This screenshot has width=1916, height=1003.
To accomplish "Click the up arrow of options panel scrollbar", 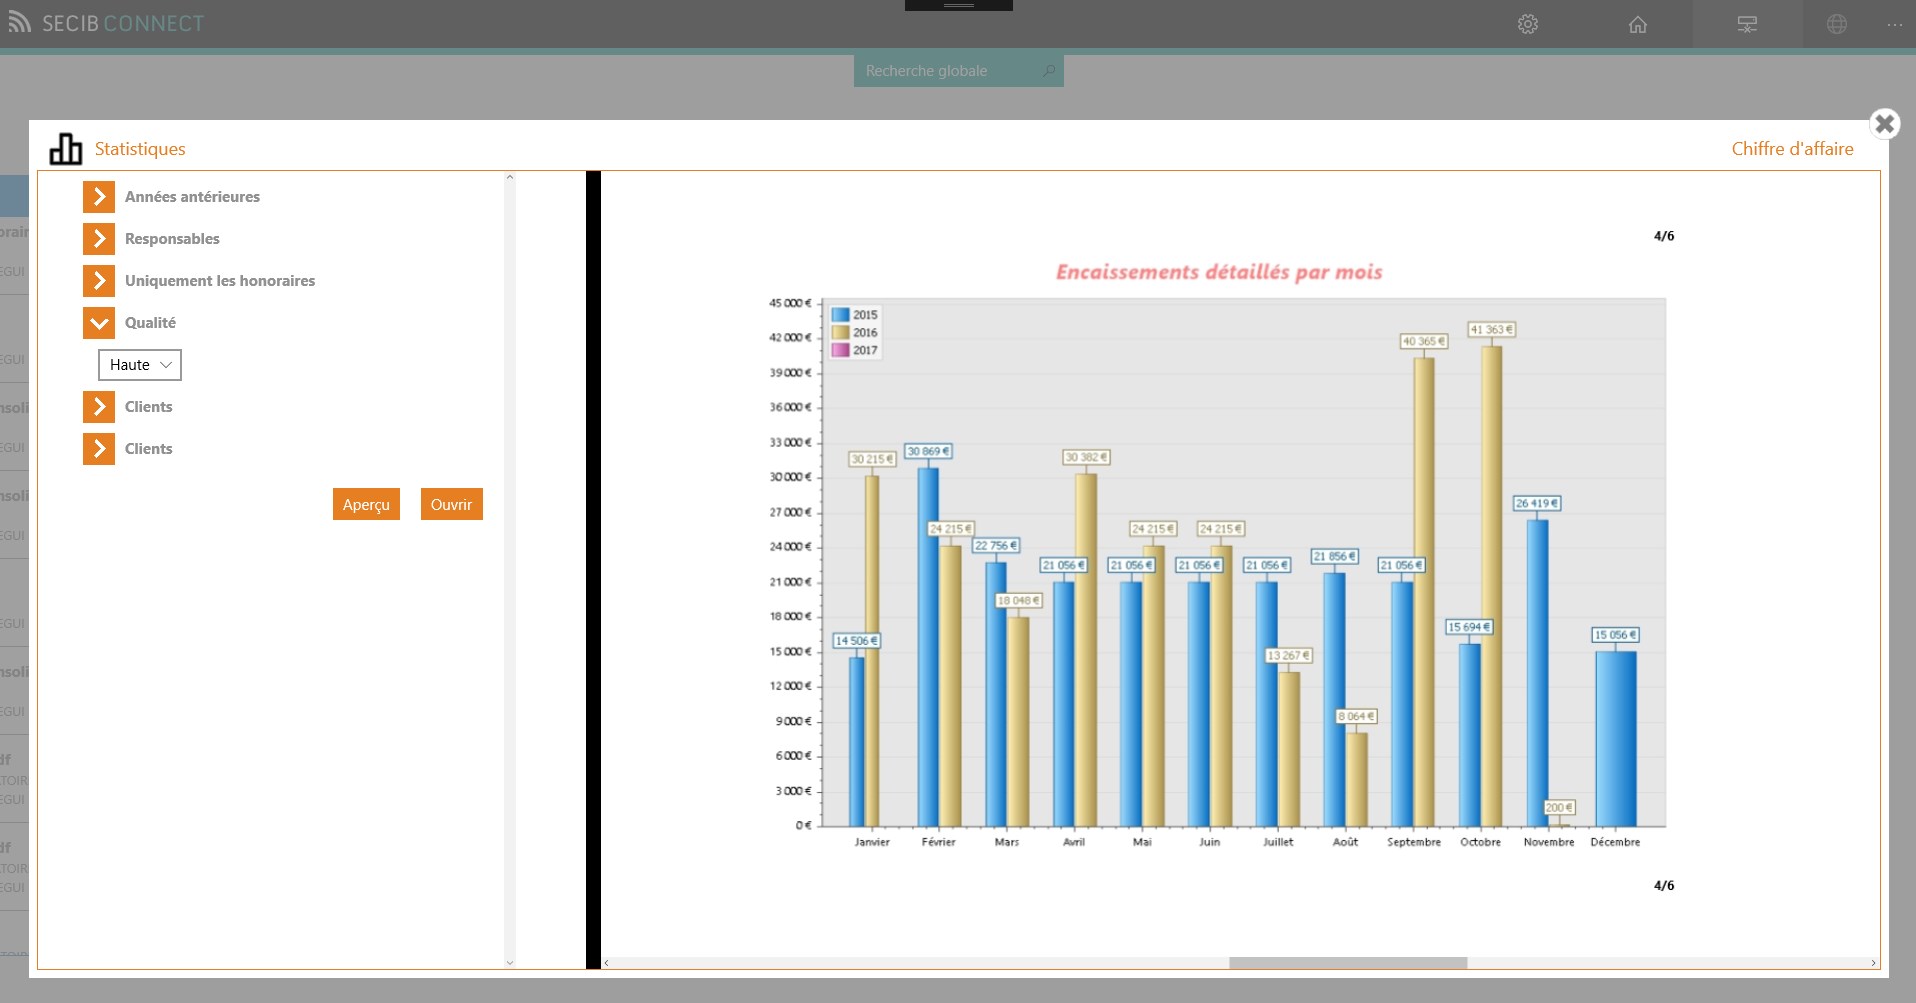I will point(510,178).
